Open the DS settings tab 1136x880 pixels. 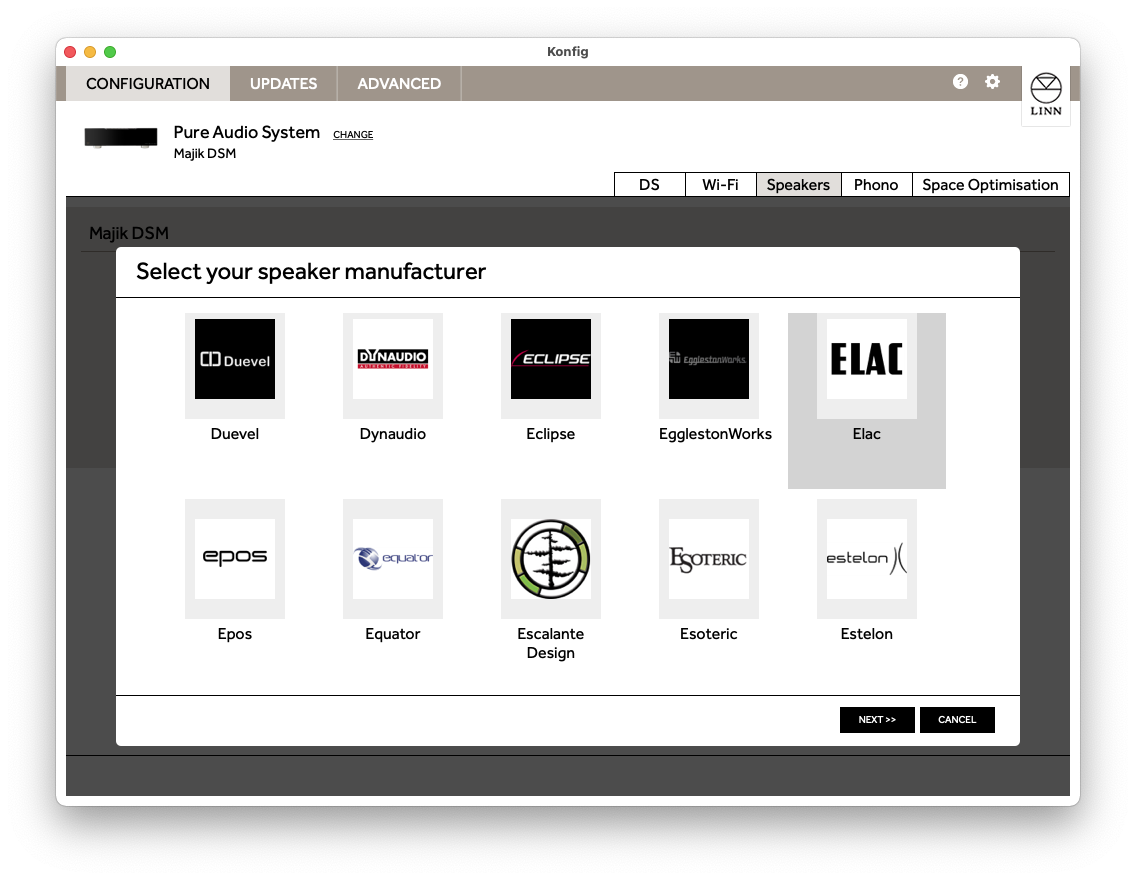pos(649,185)
